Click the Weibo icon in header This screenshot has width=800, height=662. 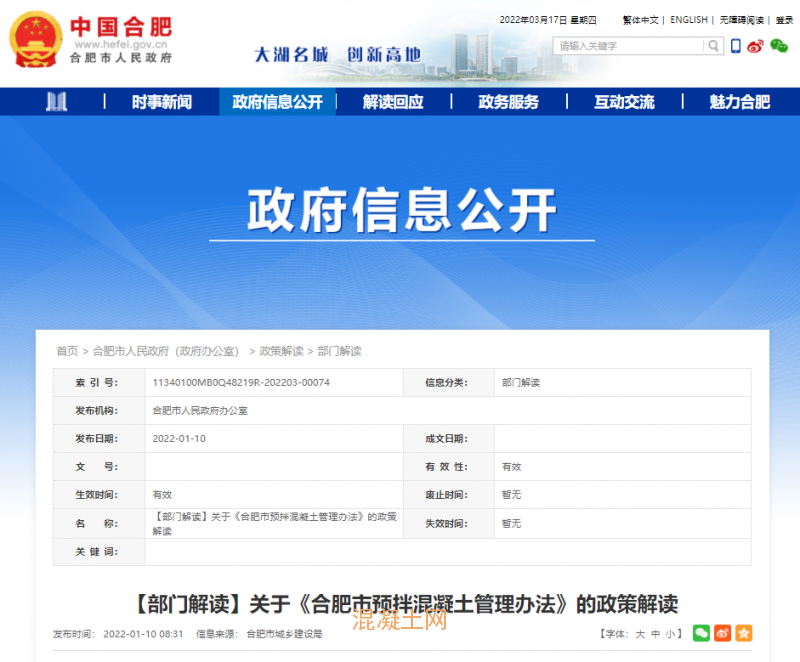755,46
